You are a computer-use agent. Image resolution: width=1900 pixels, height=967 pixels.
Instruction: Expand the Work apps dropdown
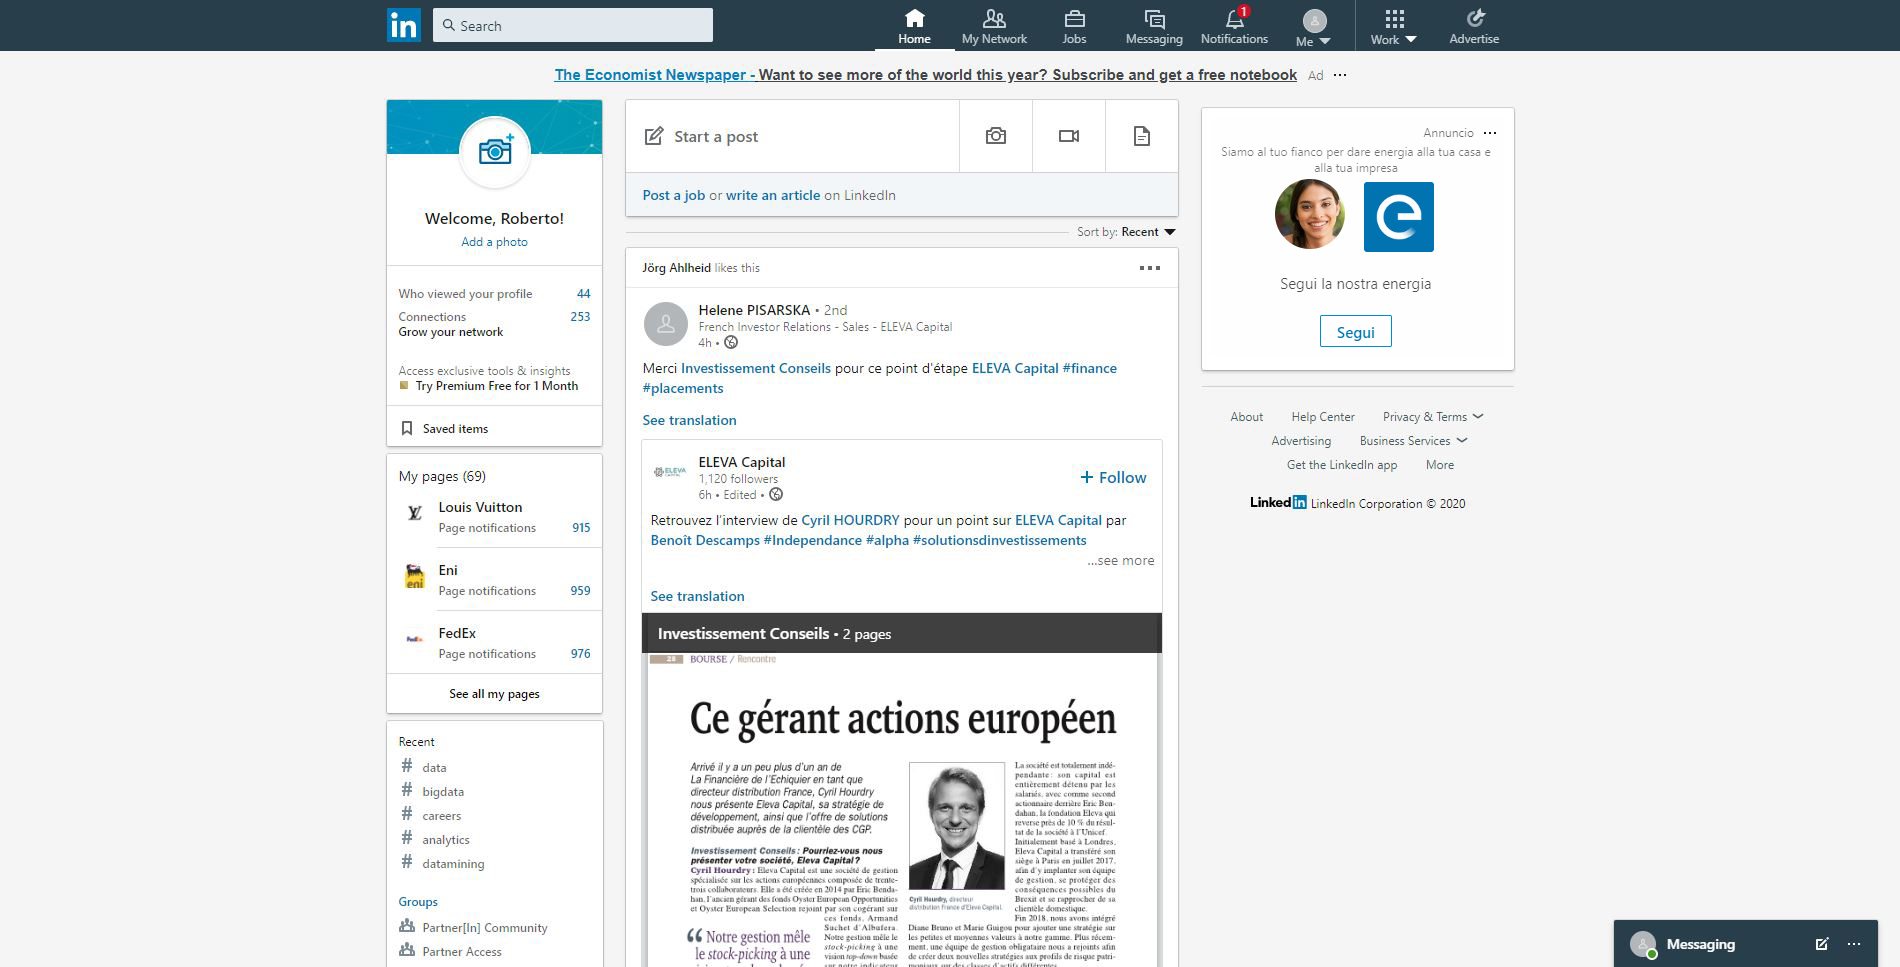pyautogui.click(x=1394, y=27)
